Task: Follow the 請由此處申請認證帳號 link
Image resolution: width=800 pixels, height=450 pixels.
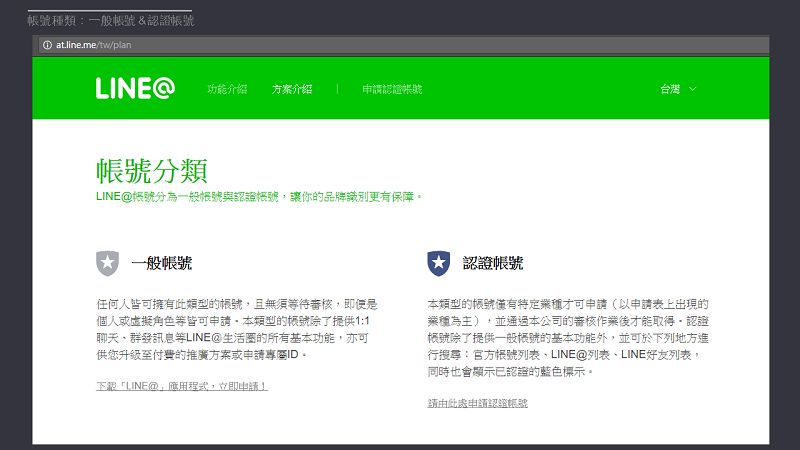Action: 478,403
